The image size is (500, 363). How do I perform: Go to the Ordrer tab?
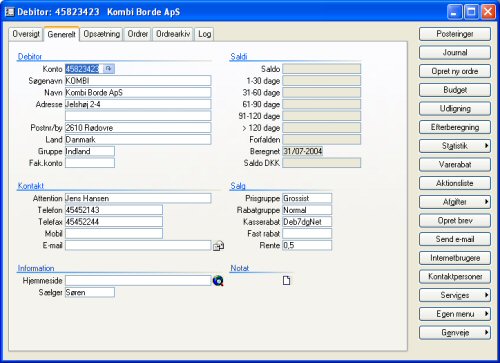[138, 34]
